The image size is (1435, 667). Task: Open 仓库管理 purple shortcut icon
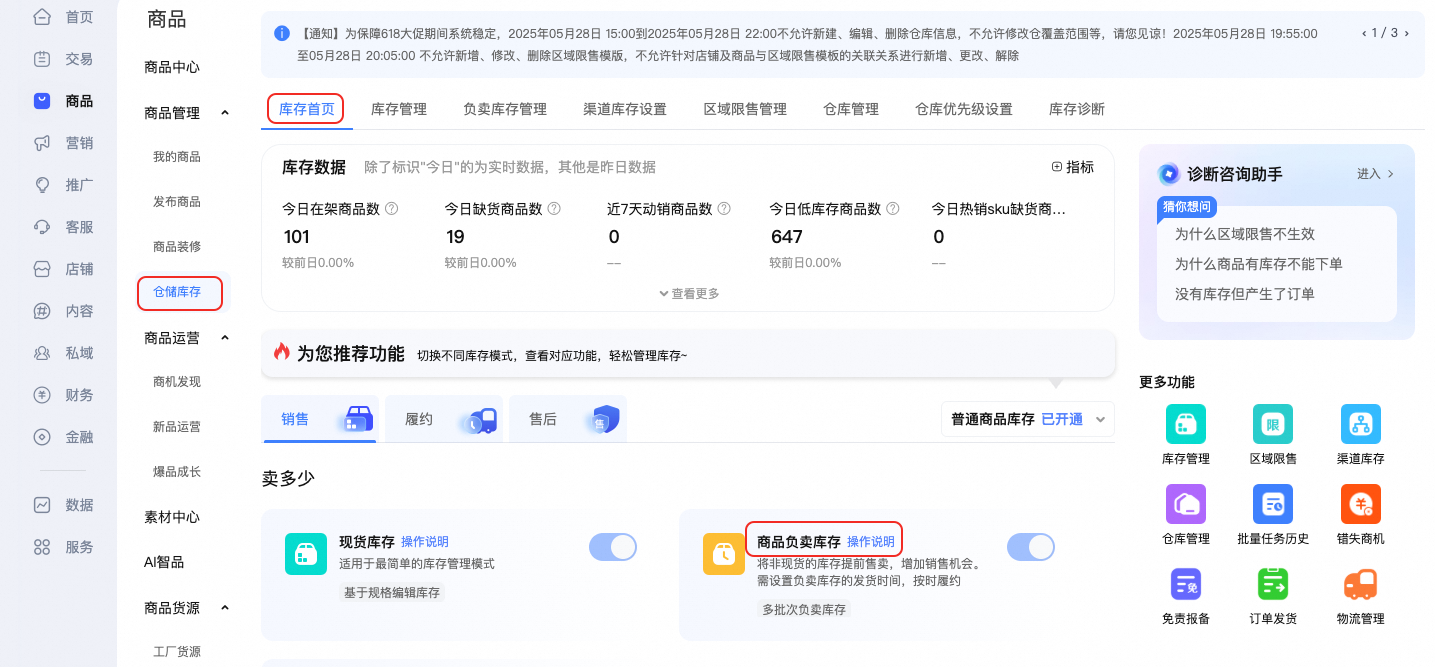[x=1186, y=504]
